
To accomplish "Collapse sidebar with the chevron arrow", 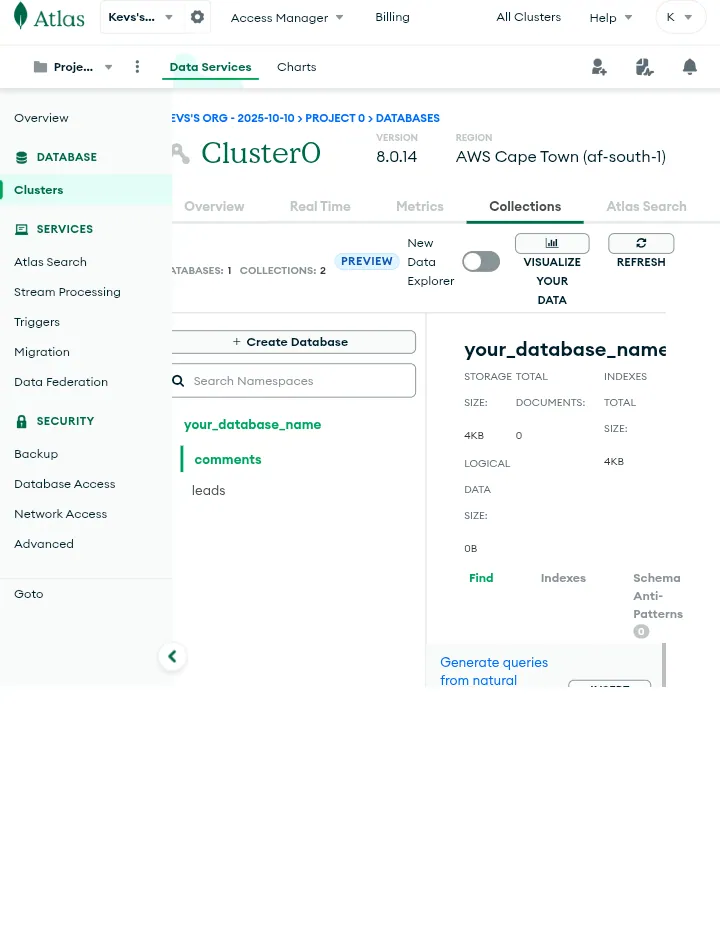I will click(x=172, y=656).
